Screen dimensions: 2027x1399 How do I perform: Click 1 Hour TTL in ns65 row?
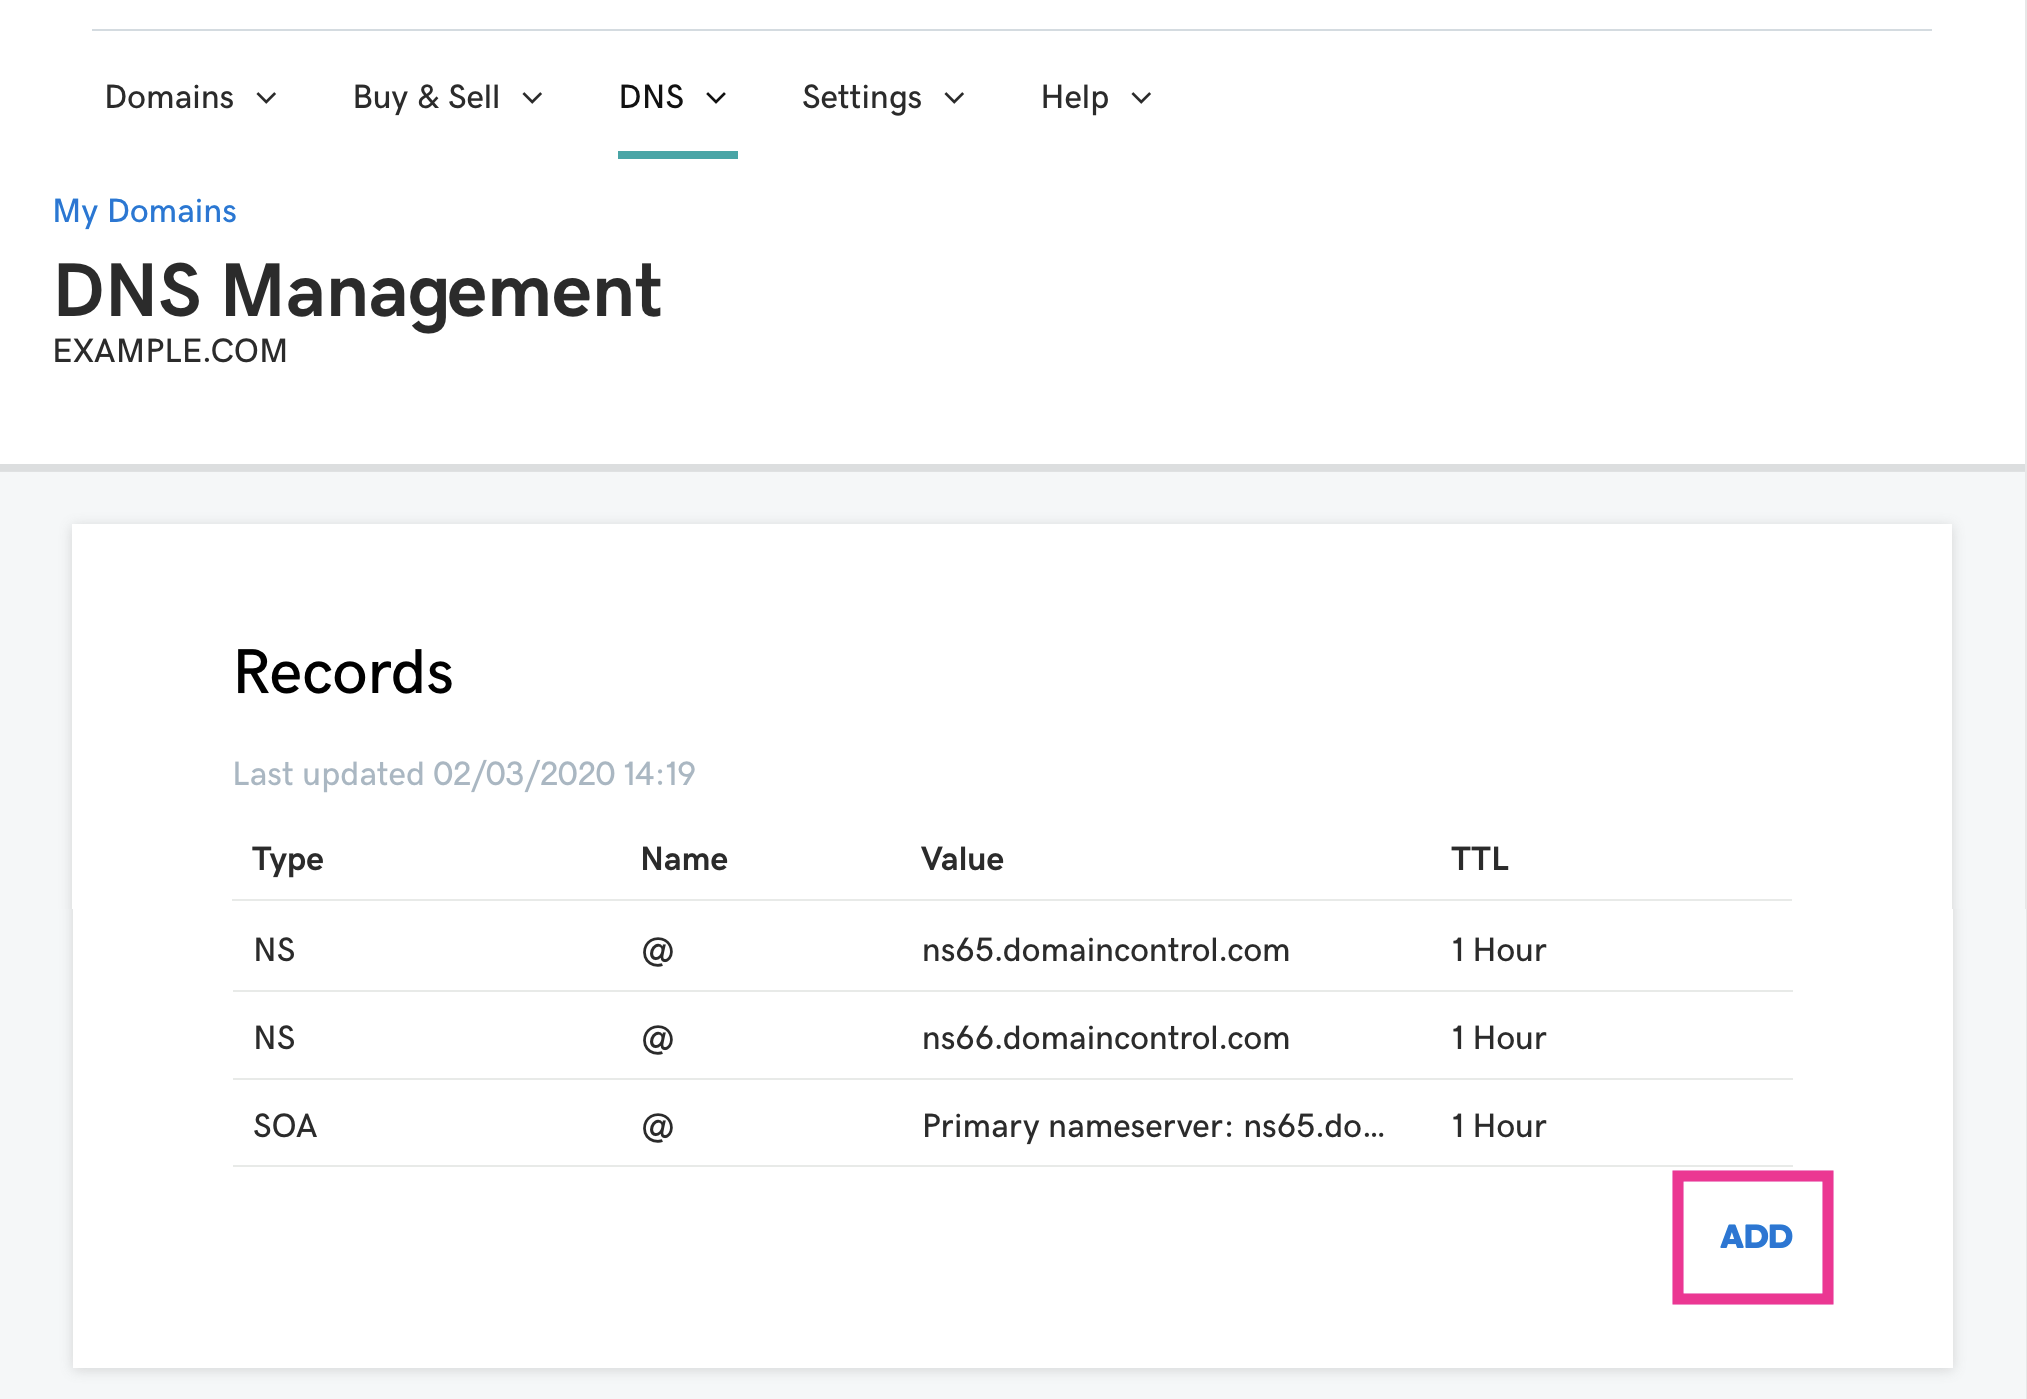[x=1498, y=950]
